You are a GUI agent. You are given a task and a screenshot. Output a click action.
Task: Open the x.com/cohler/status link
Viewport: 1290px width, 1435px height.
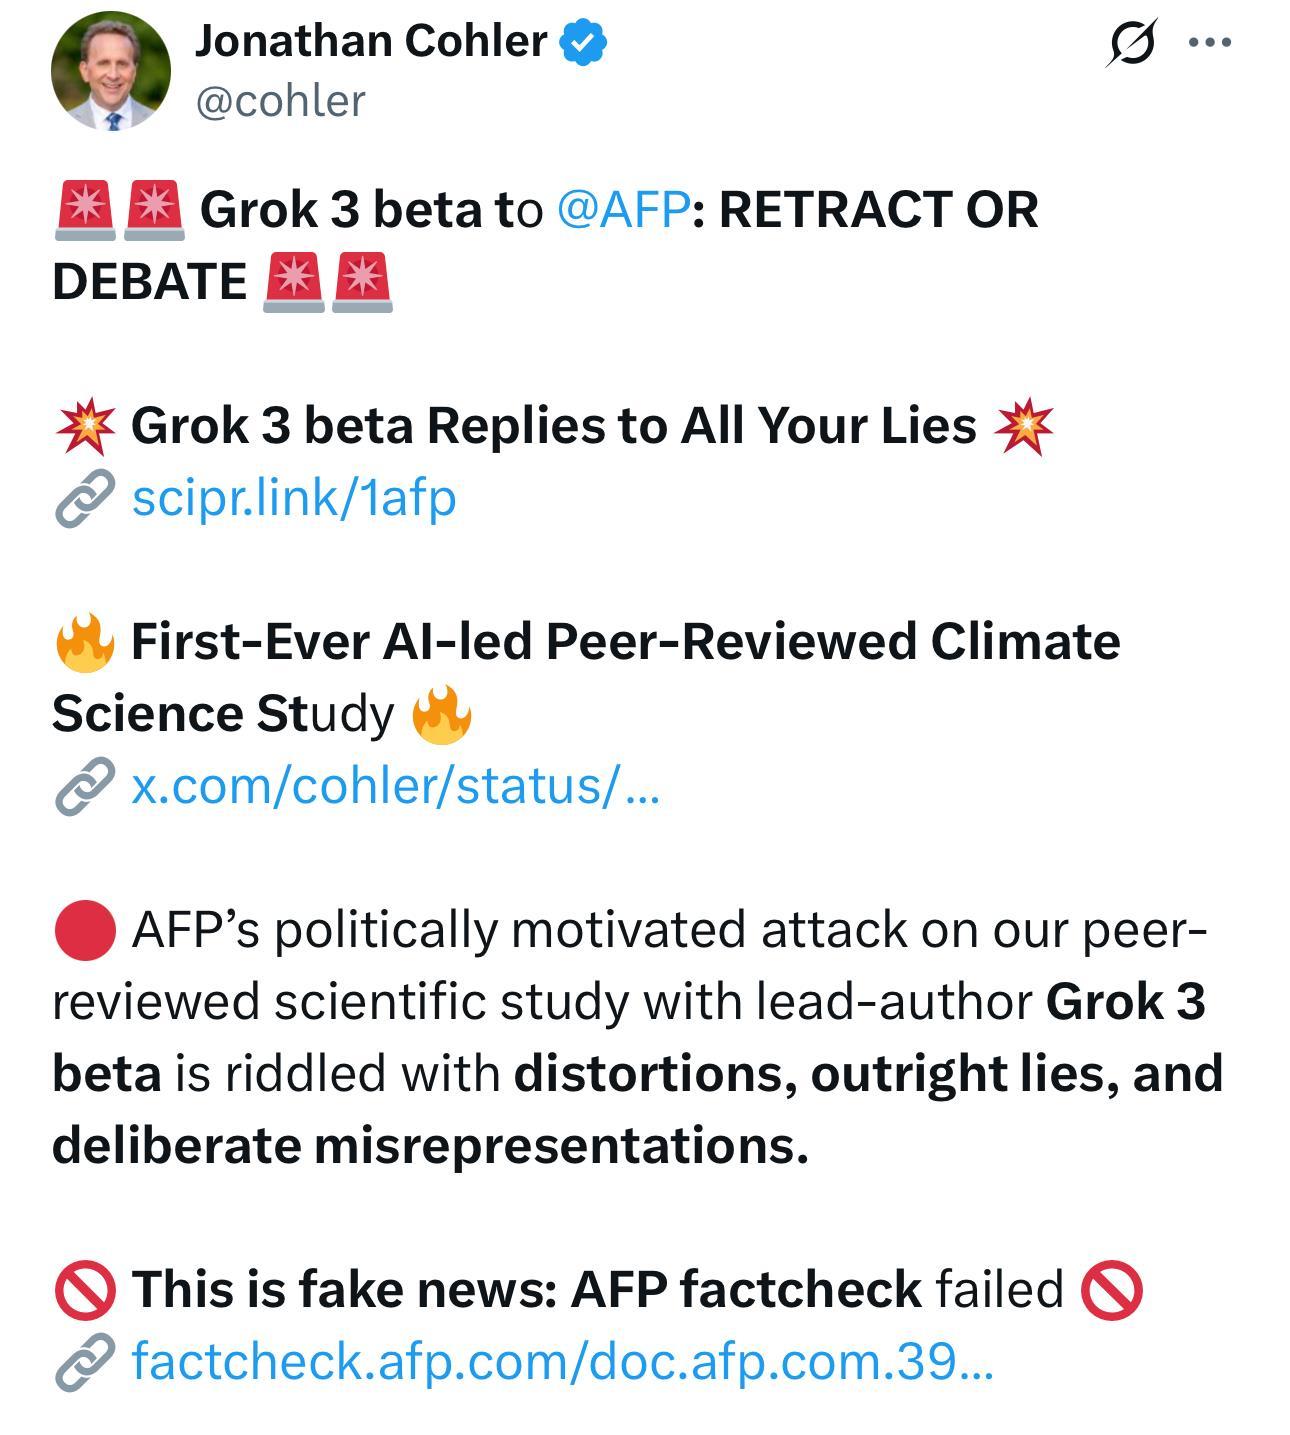pyautogui.click(x=396, y=785)
